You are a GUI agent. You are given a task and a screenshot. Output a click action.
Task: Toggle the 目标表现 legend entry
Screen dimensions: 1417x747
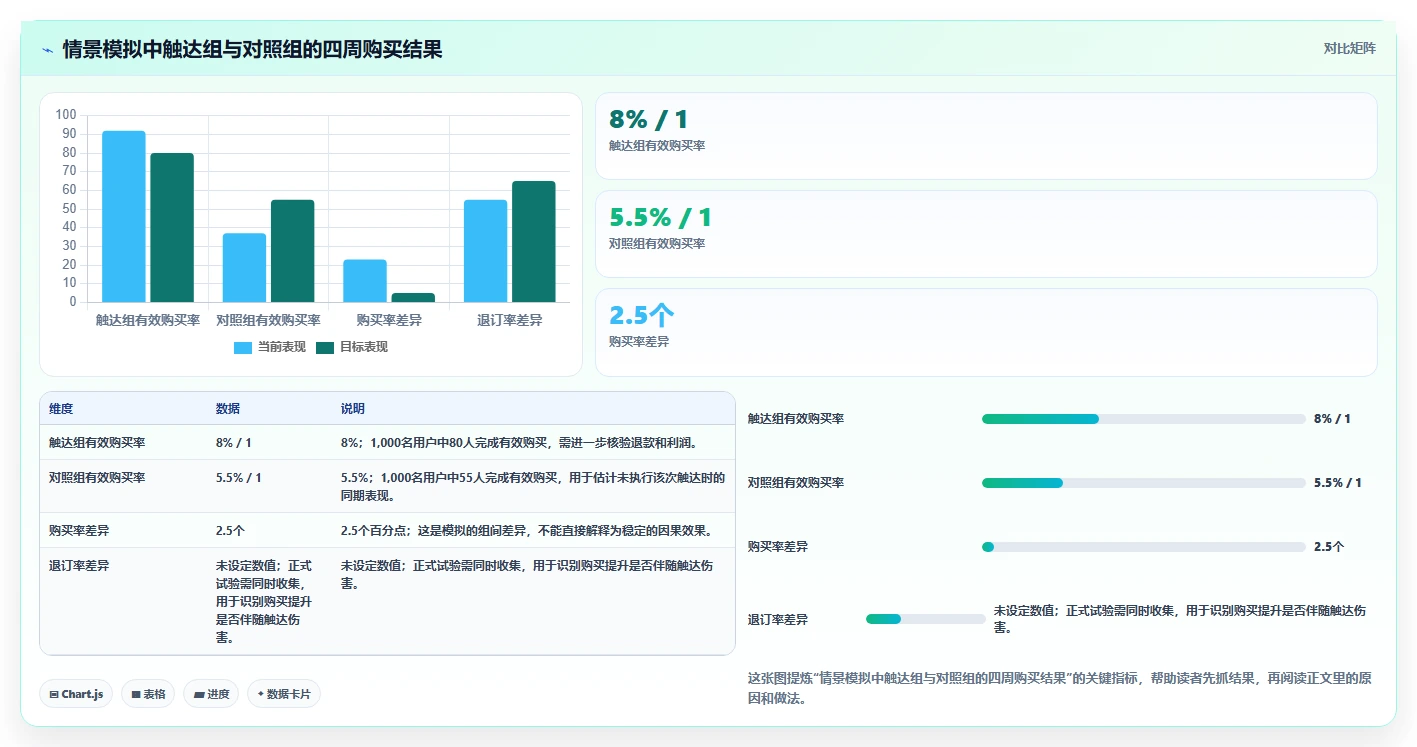(352, 347)
